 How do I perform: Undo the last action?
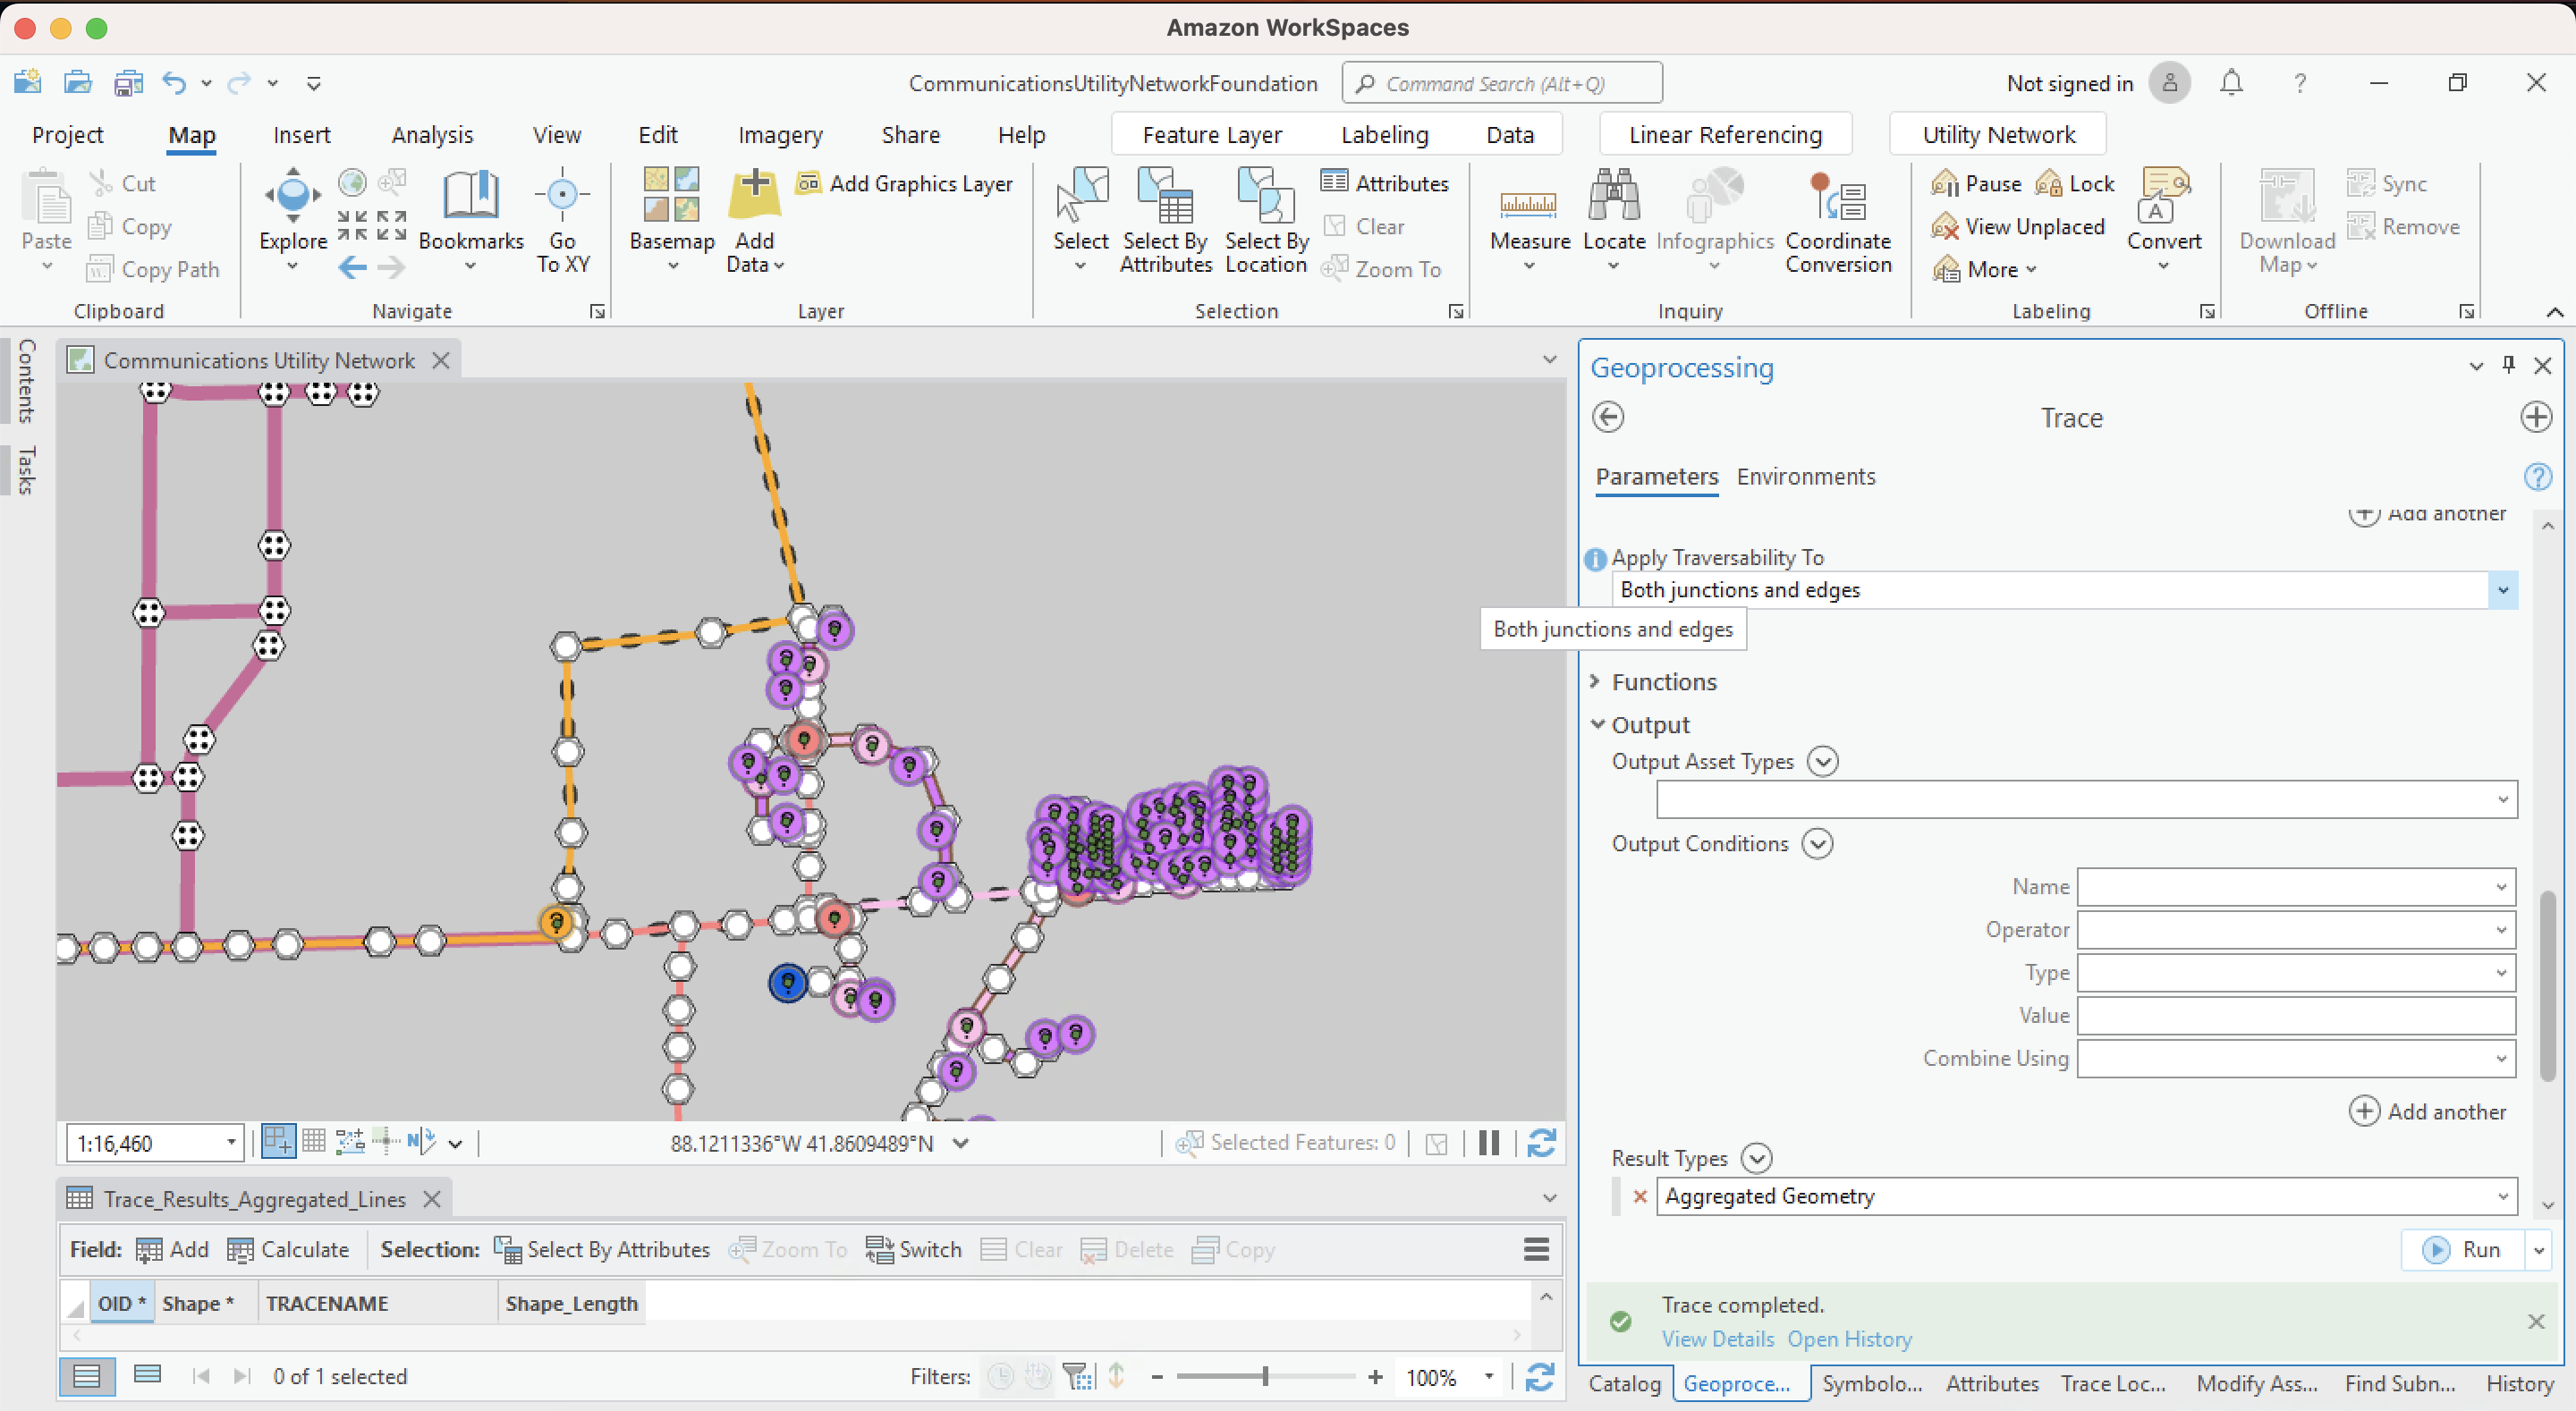click(174, 83)
